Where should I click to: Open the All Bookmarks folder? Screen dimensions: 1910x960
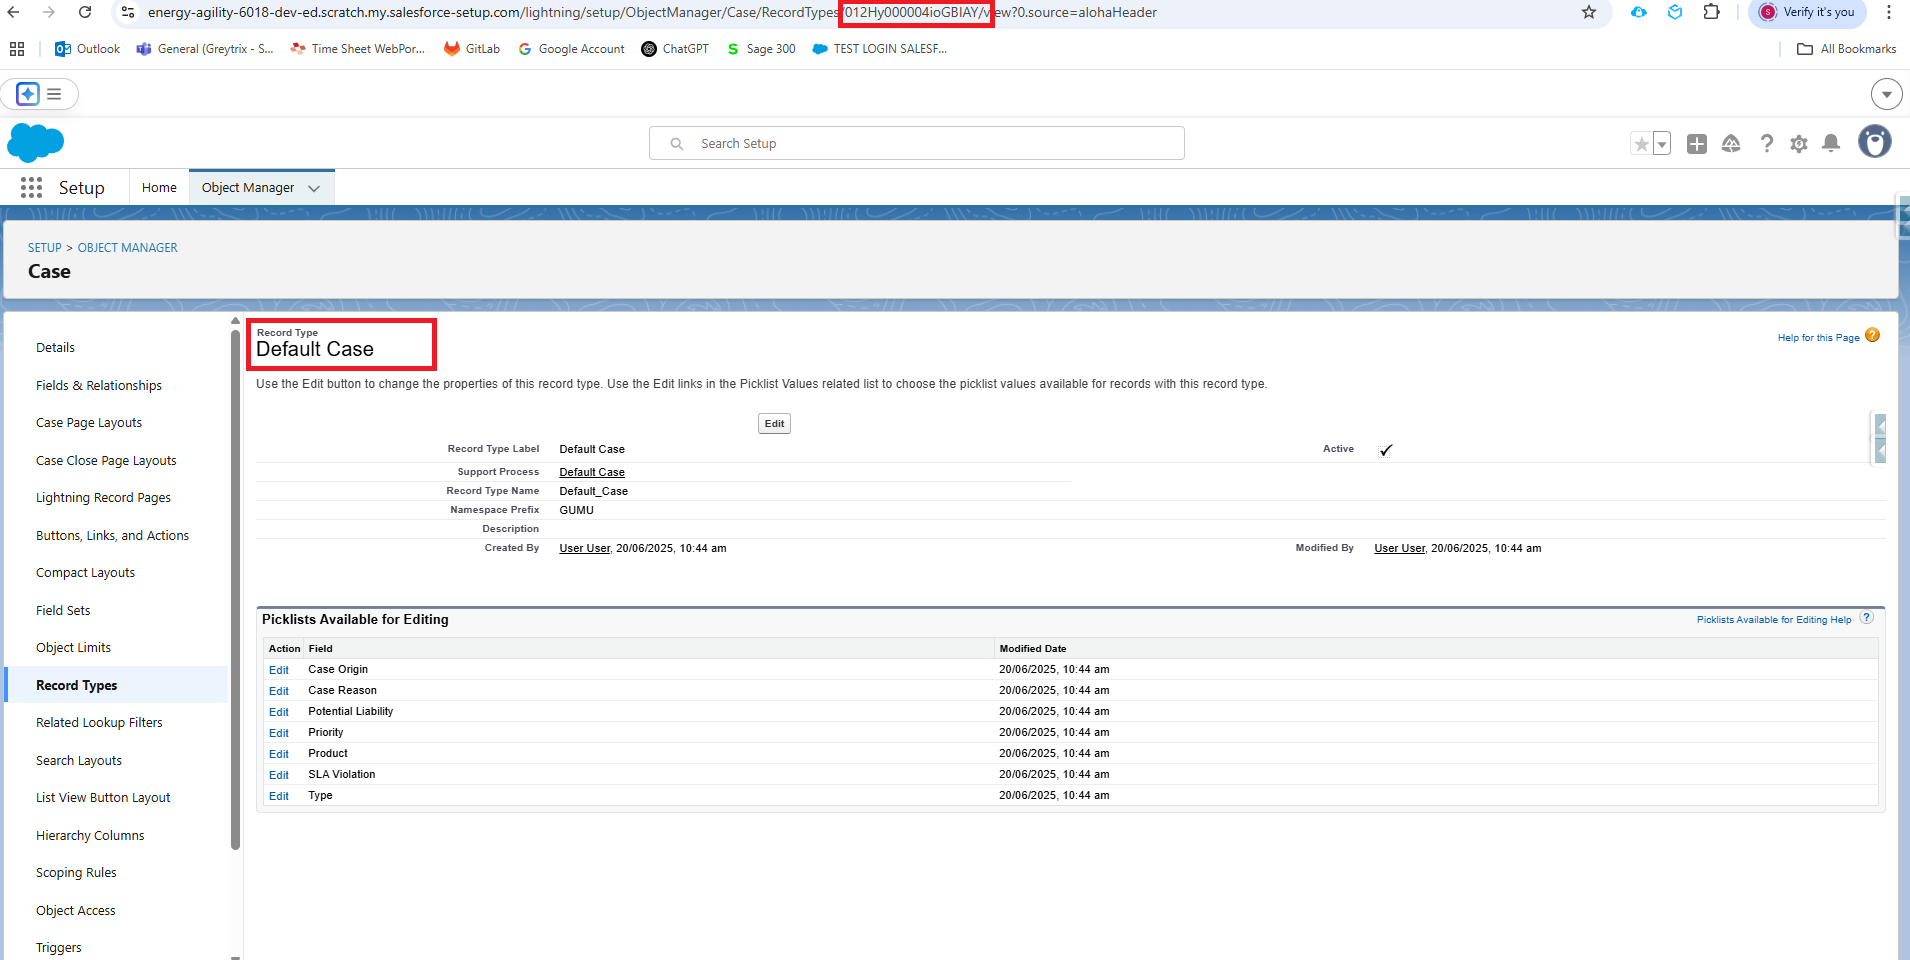click(1847, 49)
